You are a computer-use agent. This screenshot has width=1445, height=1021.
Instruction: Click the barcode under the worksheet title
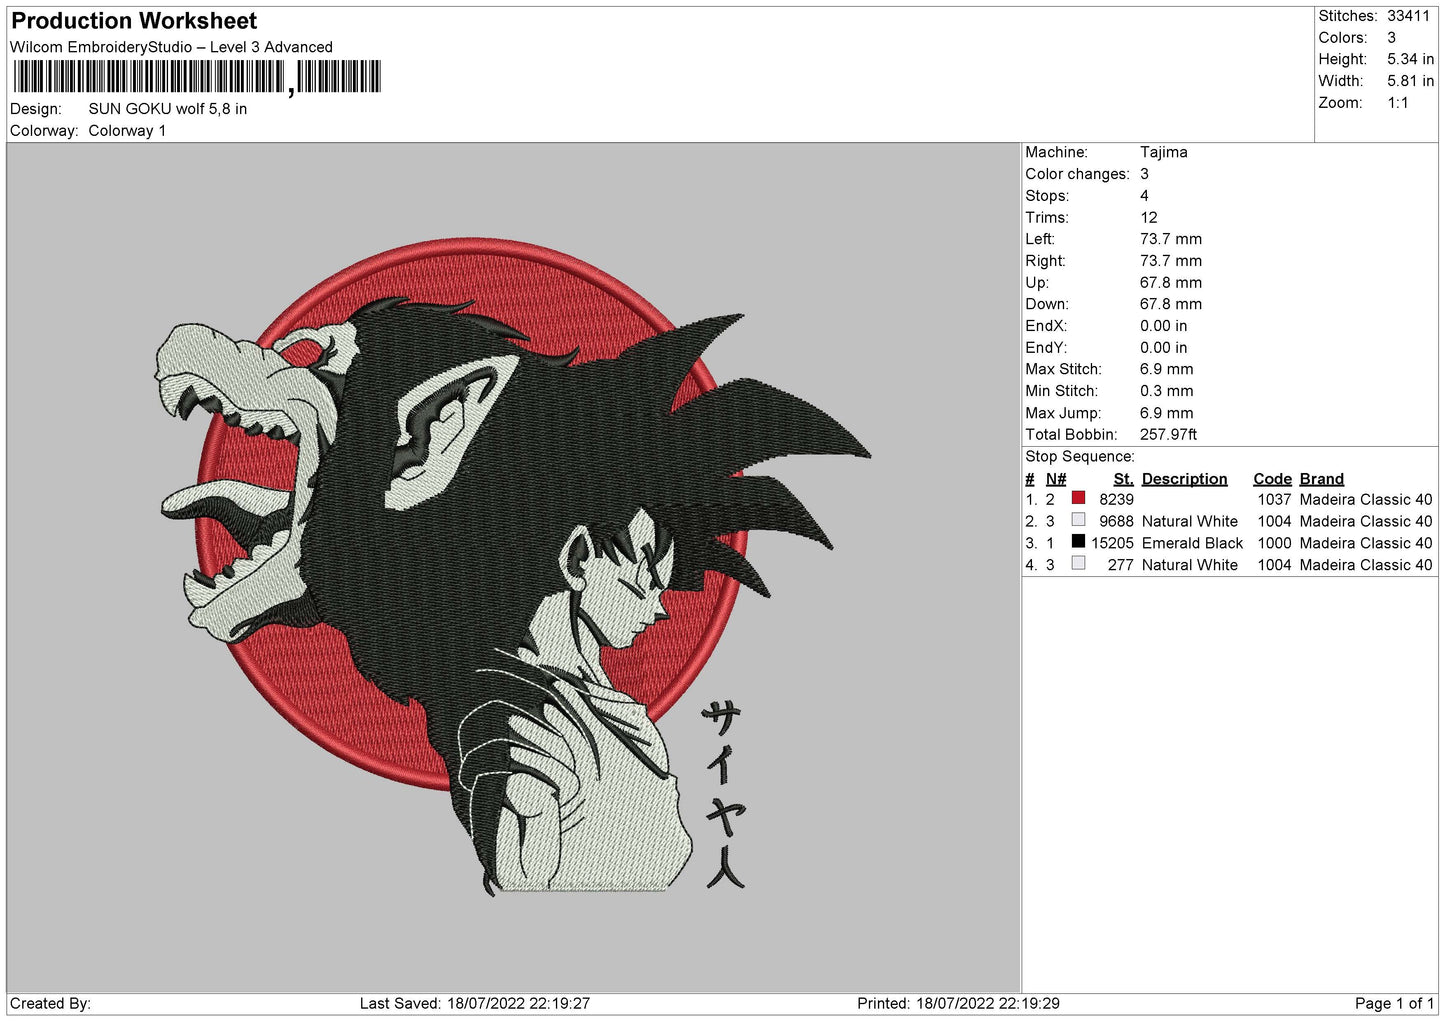197,77
